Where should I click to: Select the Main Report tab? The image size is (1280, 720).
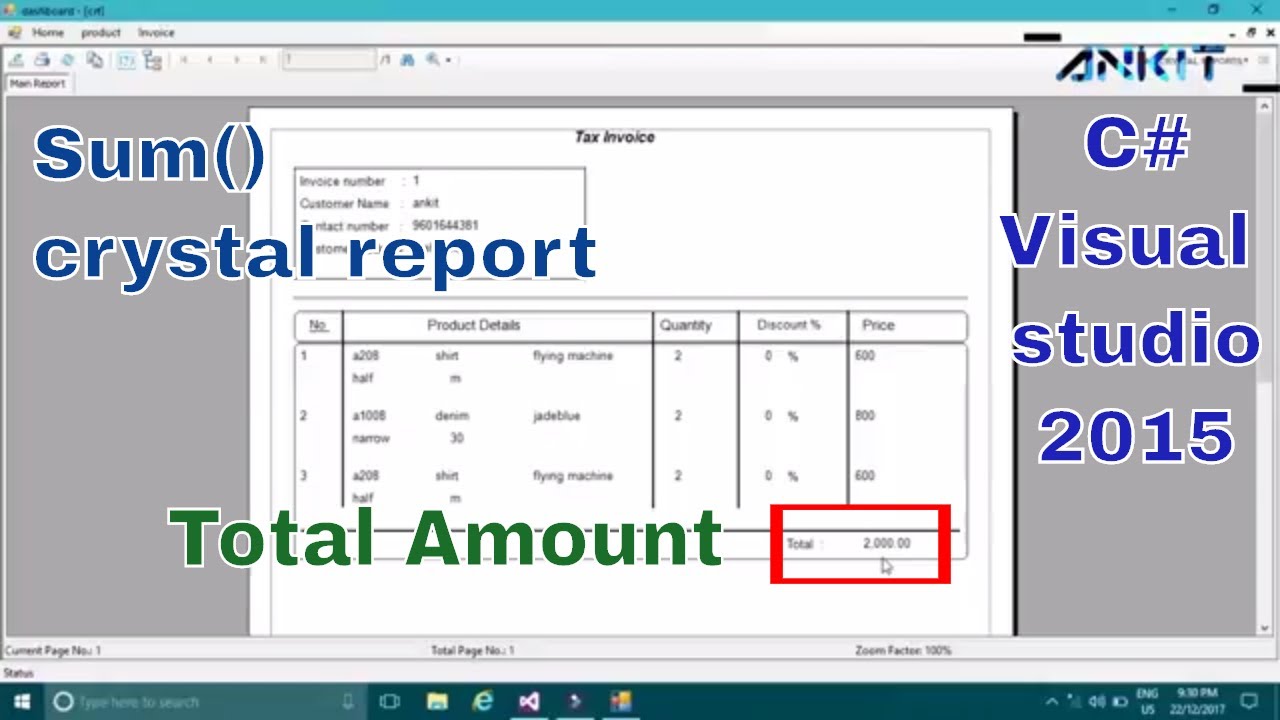pos(37,84)
